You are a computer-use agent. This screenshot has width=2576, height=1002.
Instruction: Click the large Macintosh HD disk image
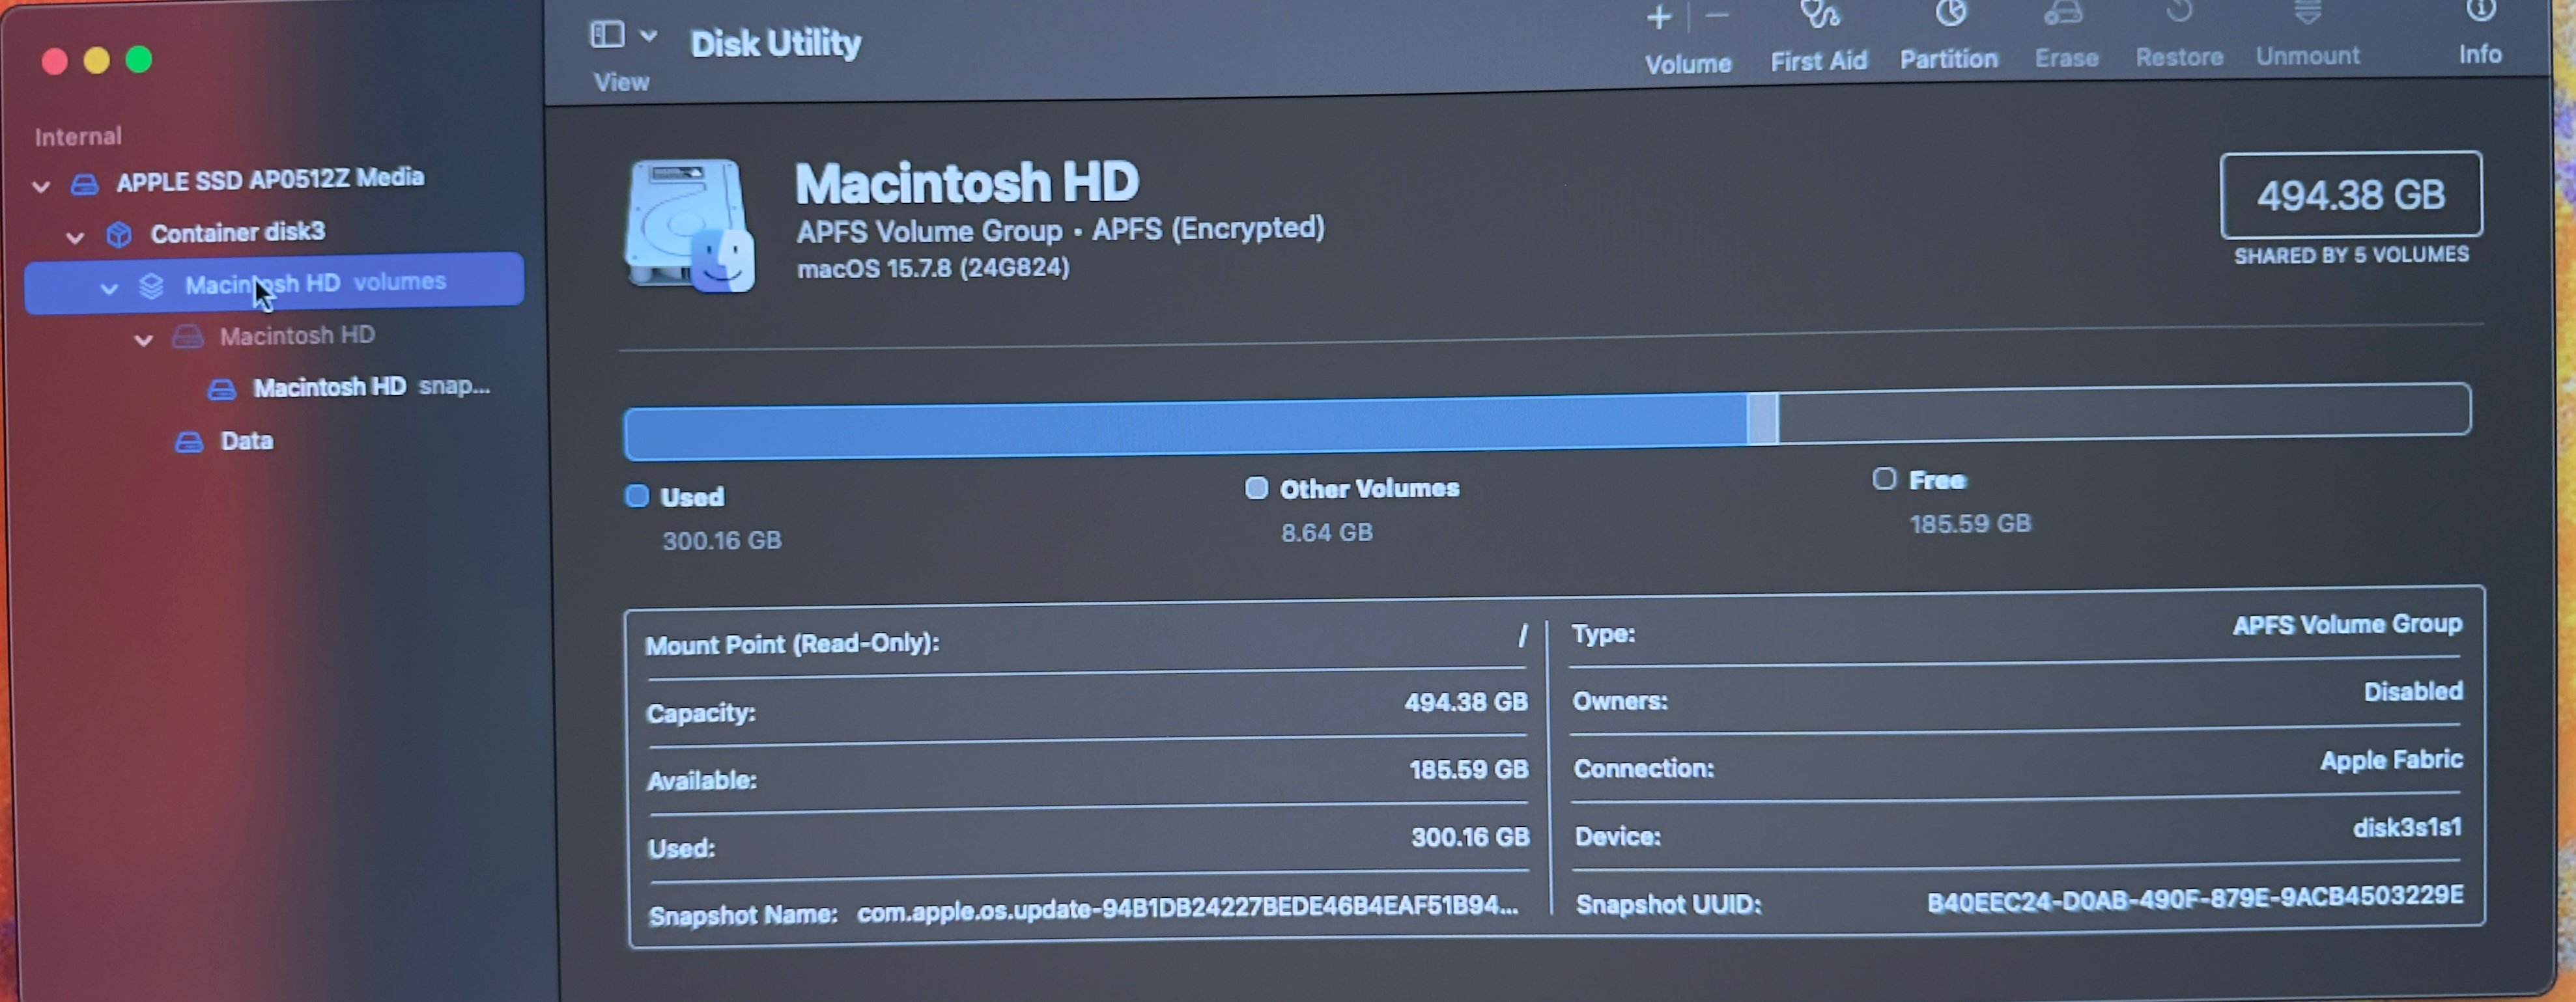(x=689, y=225)
